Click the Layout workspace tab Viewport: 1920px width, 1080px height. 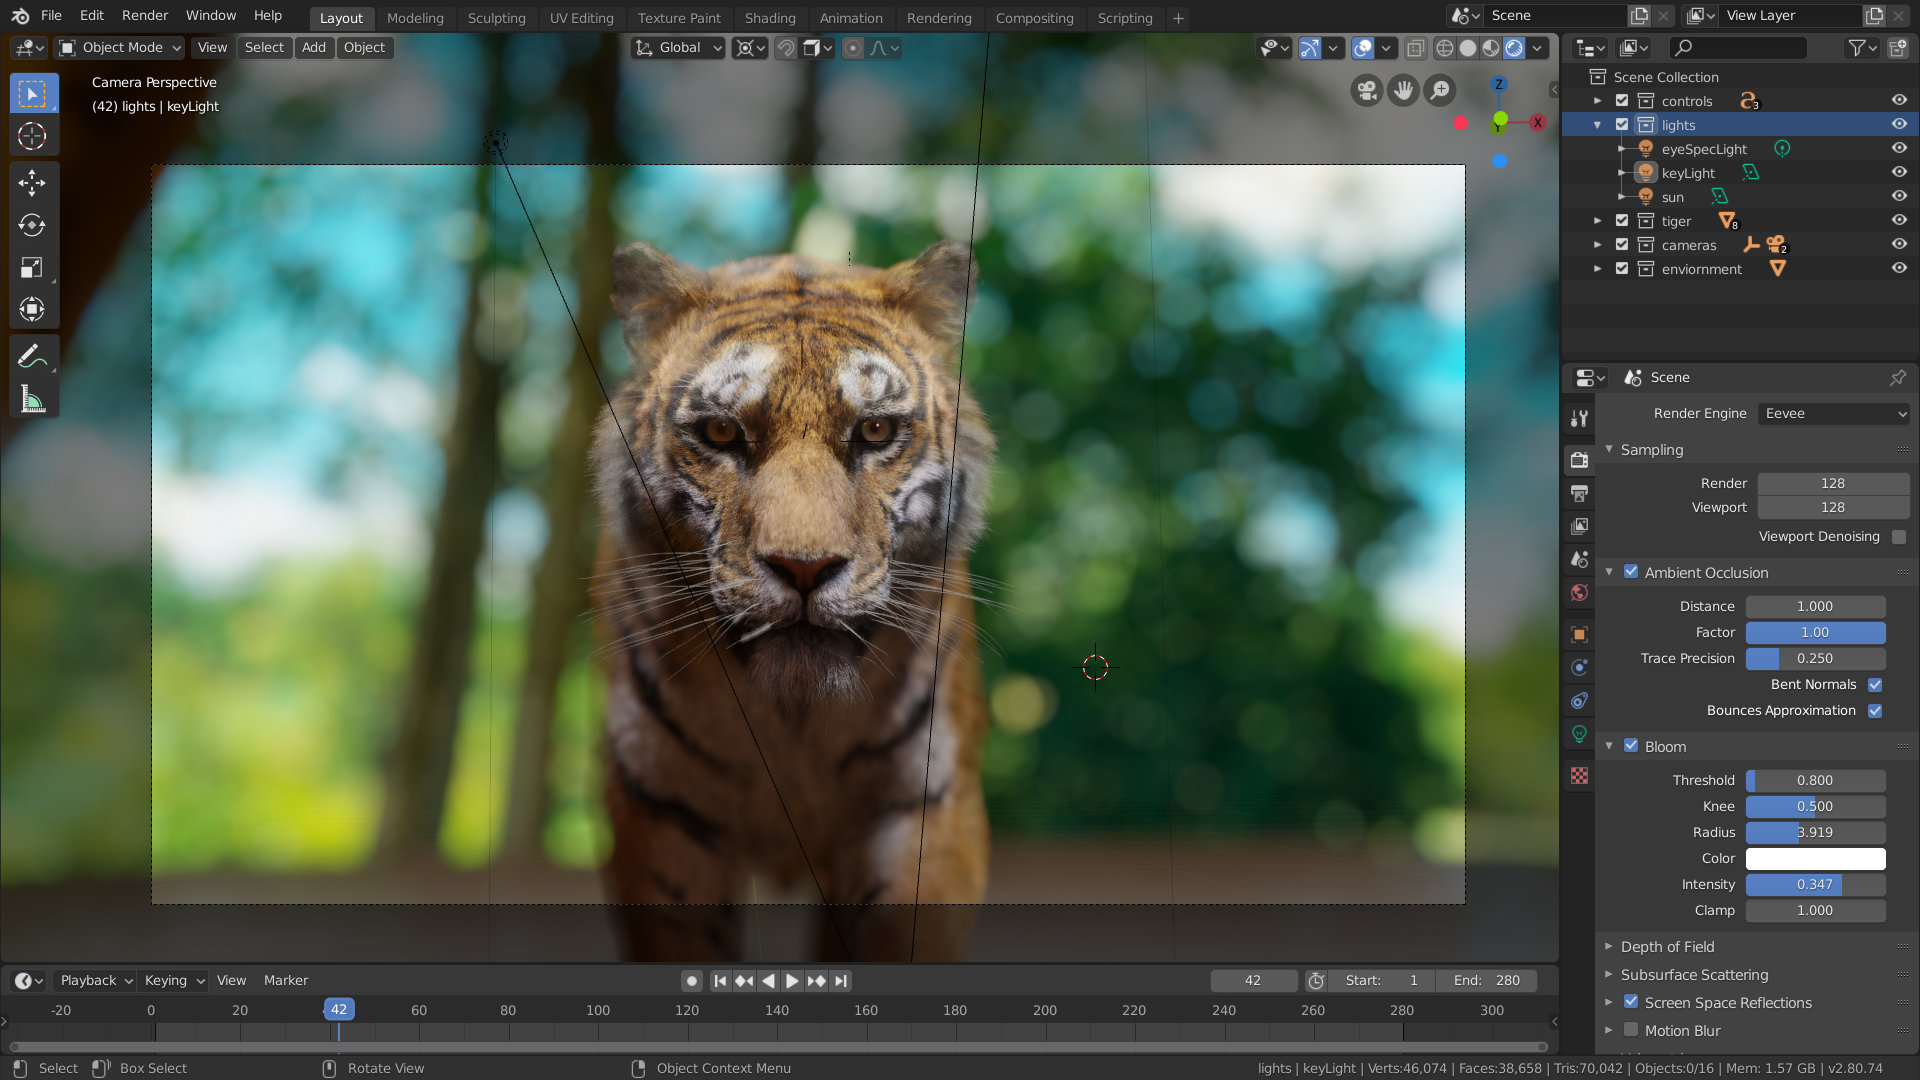tap(340, 17)
